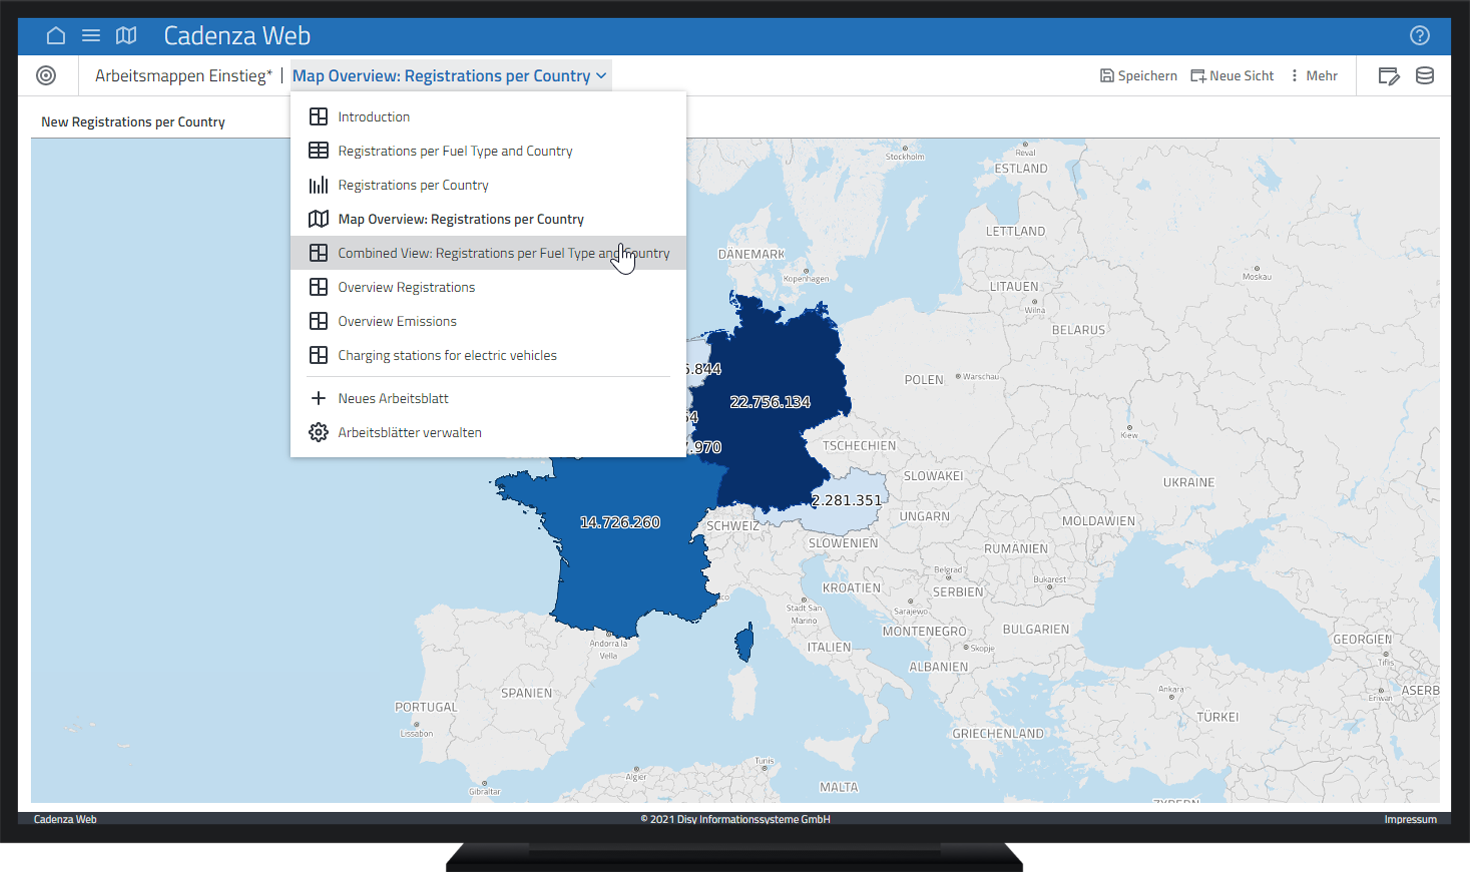The height and width of the screenshot is (872, 1470).
Task: Open the Impressum link in footer
Action: (x=1409, y=819)
